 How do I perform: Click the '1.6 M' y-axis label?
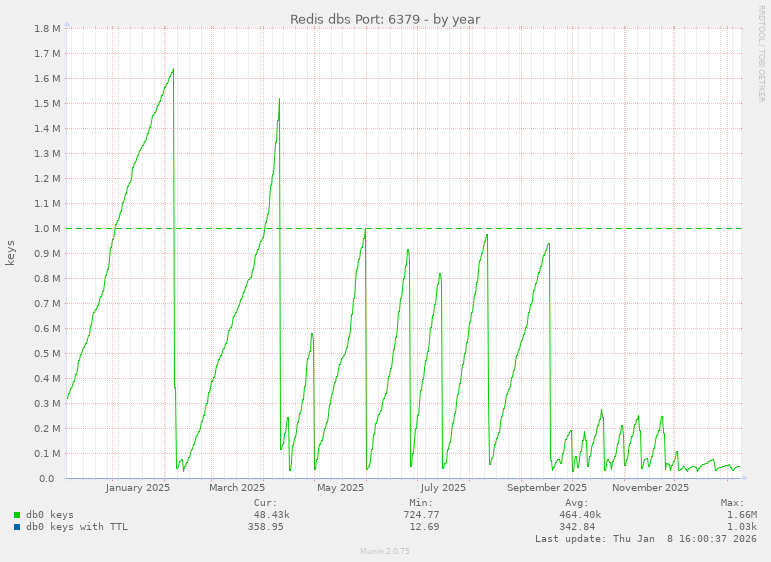click(x=47, y=79)
